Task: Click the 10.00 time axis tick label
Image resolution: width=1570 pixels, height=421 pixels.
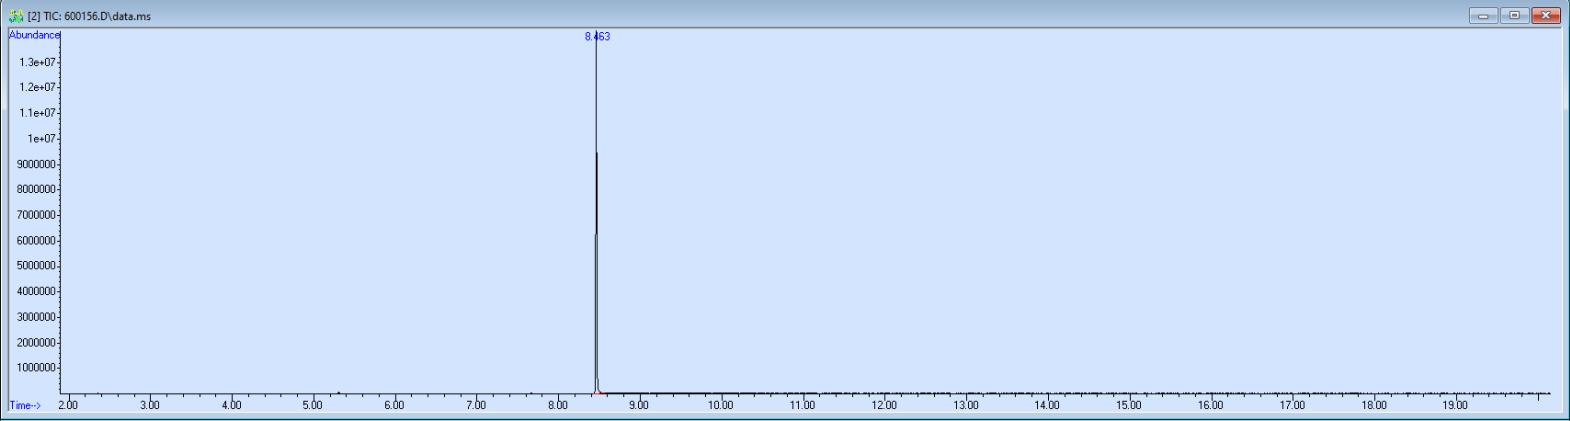Action: coord(721,405)
